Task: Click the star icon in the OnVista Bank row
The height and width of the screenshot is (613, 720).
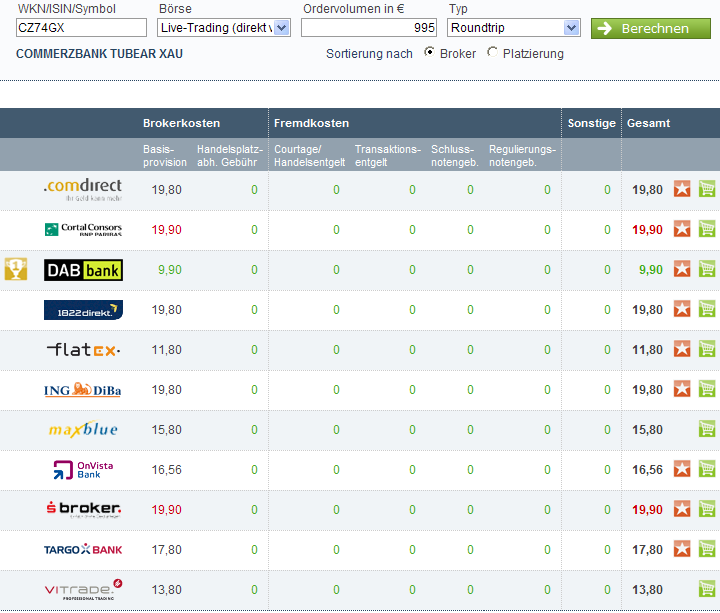Action: (682, 468)
